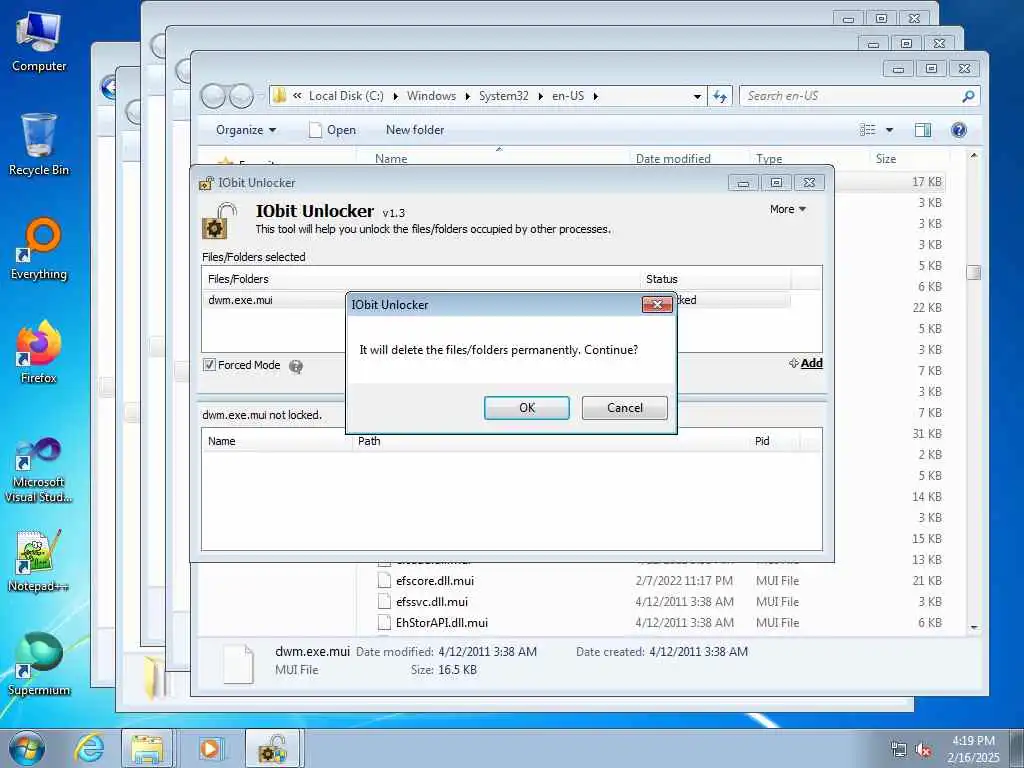Click the Files/Folders column header
This screenshot has width=1024, height=768.
[421, 279]
